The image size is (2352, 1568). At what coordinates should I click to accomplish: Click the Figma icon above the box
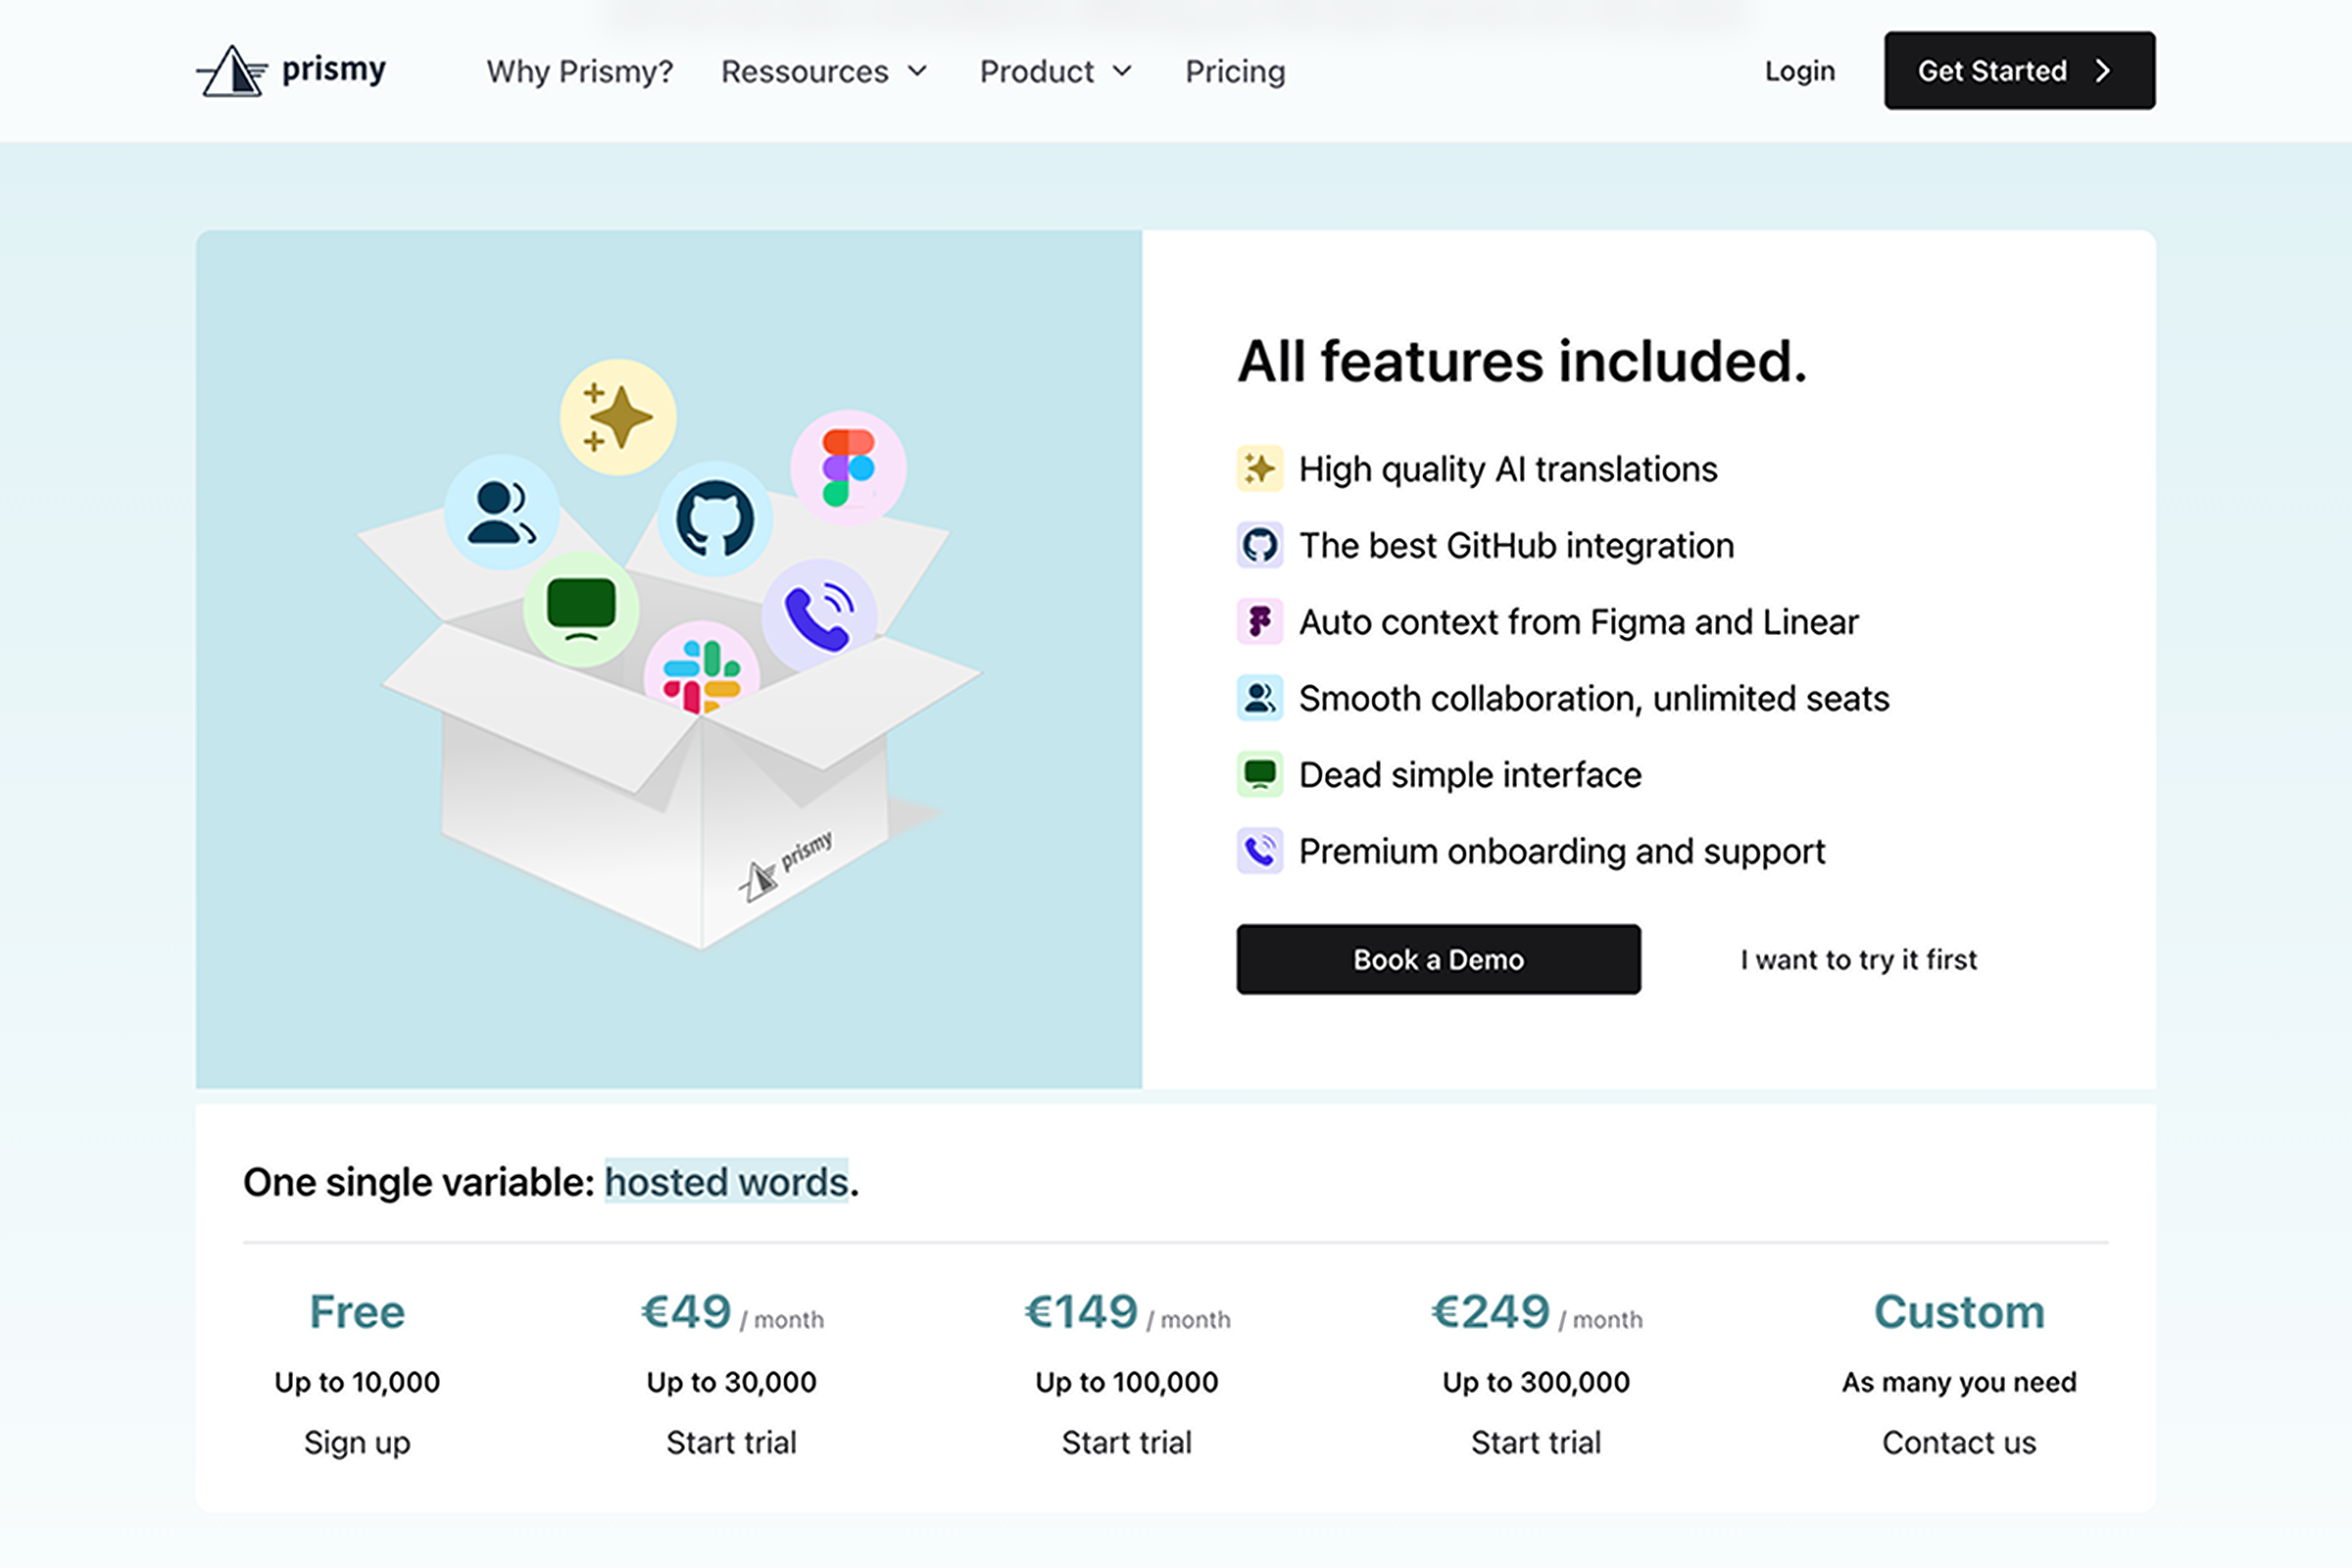(848, 467)
